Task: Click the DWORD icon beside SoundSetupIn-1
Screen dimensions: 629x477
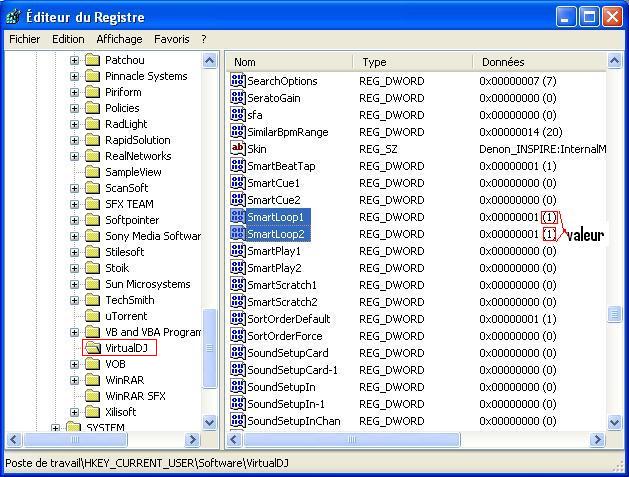Action: (x=237, y=404)
